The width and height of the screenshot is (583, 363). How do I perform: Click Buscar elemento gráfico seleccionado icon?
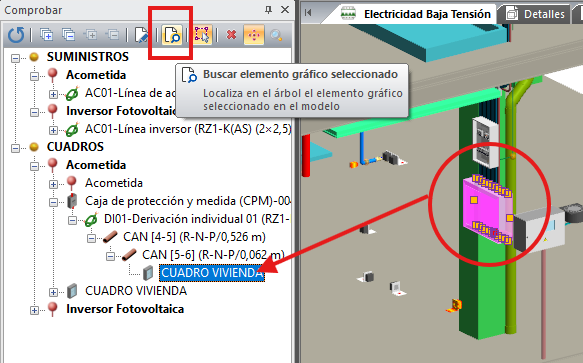172,35
